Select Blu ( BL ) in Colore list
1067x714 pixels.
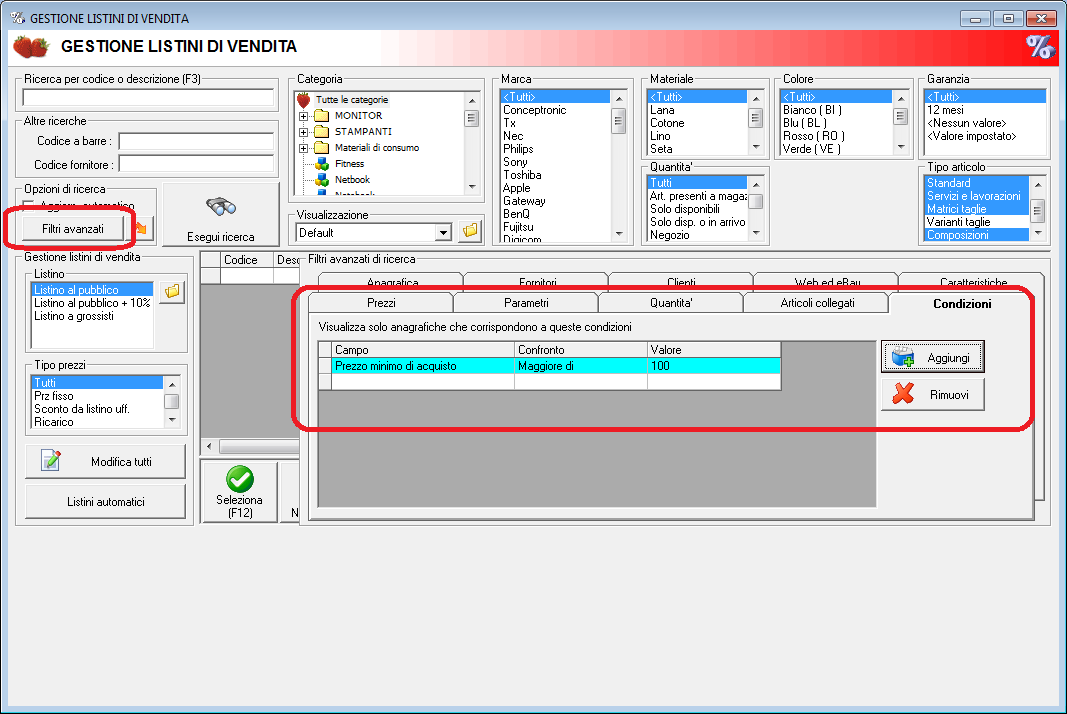pos(804,123)
